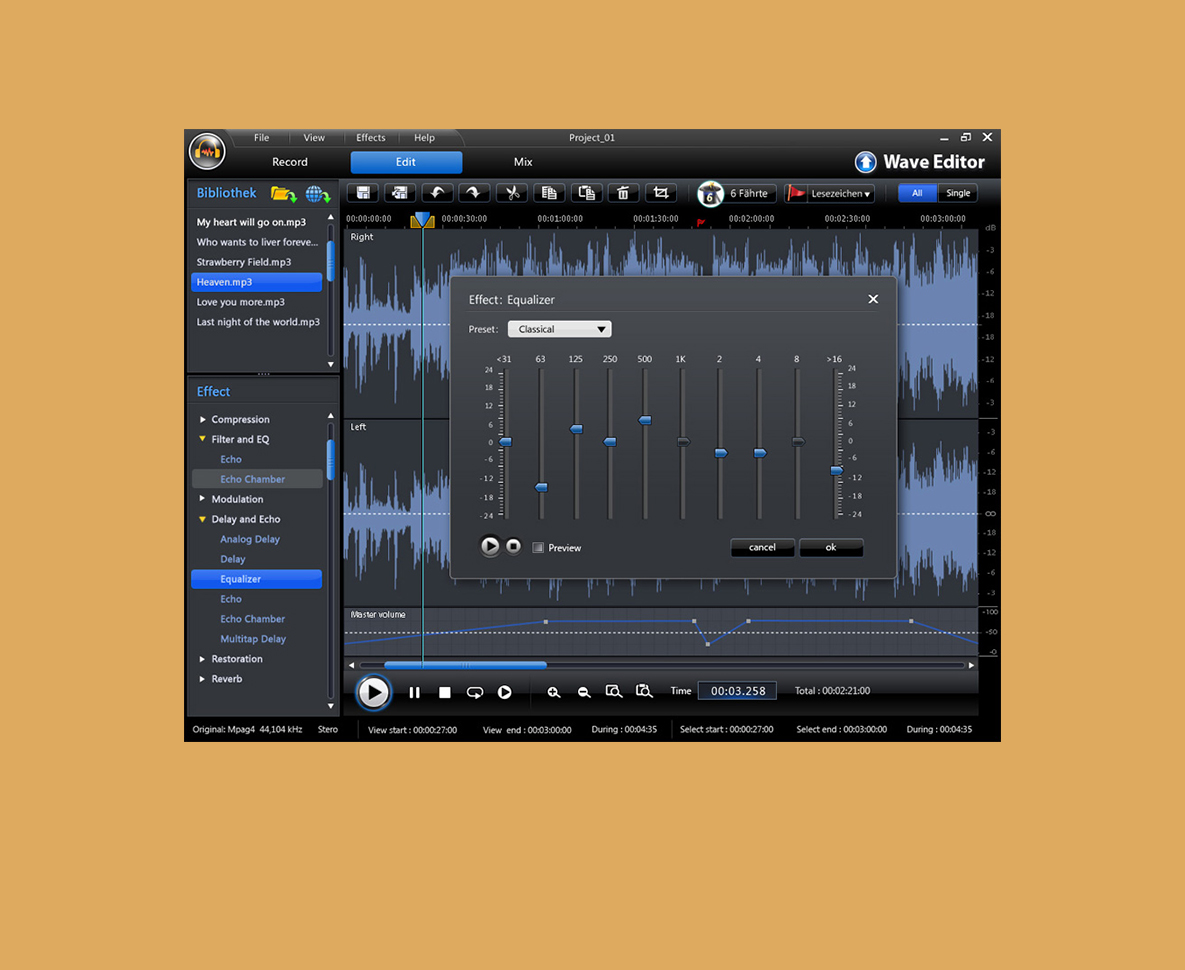
Task: Collapse the Filter and EQ group
Action: [203, 439]
